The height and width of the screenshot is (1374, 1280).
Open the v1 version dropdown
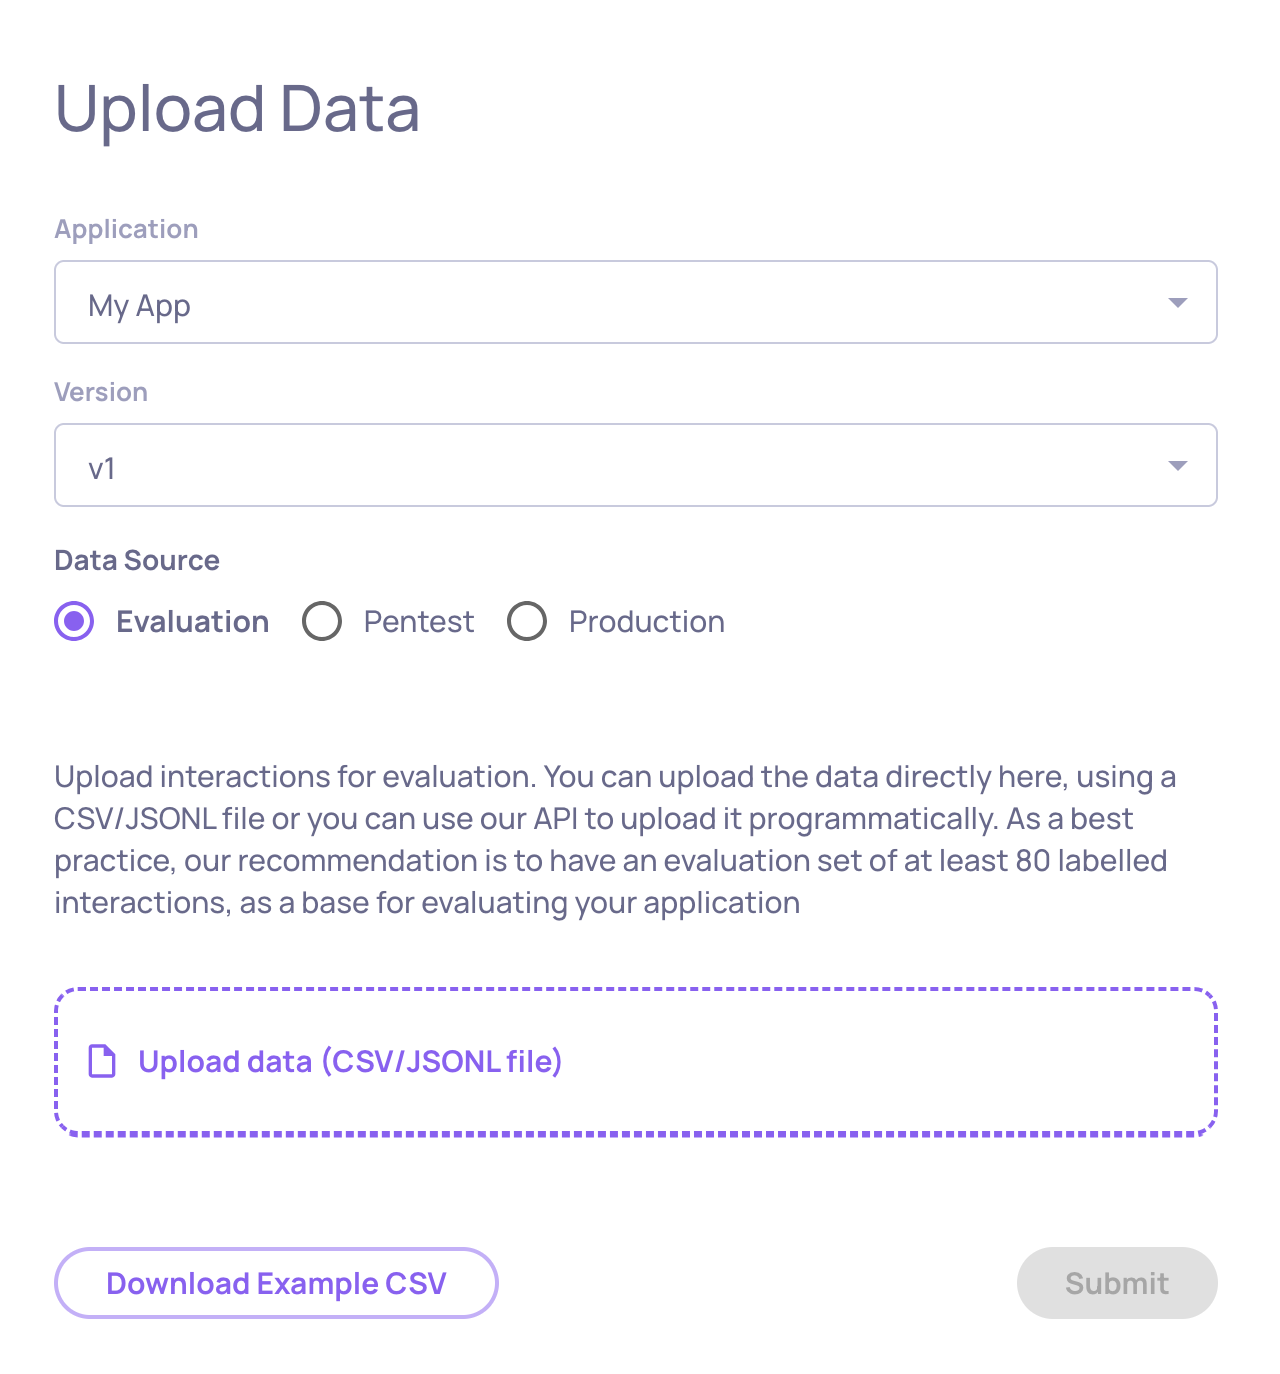[x=600, y=466]
